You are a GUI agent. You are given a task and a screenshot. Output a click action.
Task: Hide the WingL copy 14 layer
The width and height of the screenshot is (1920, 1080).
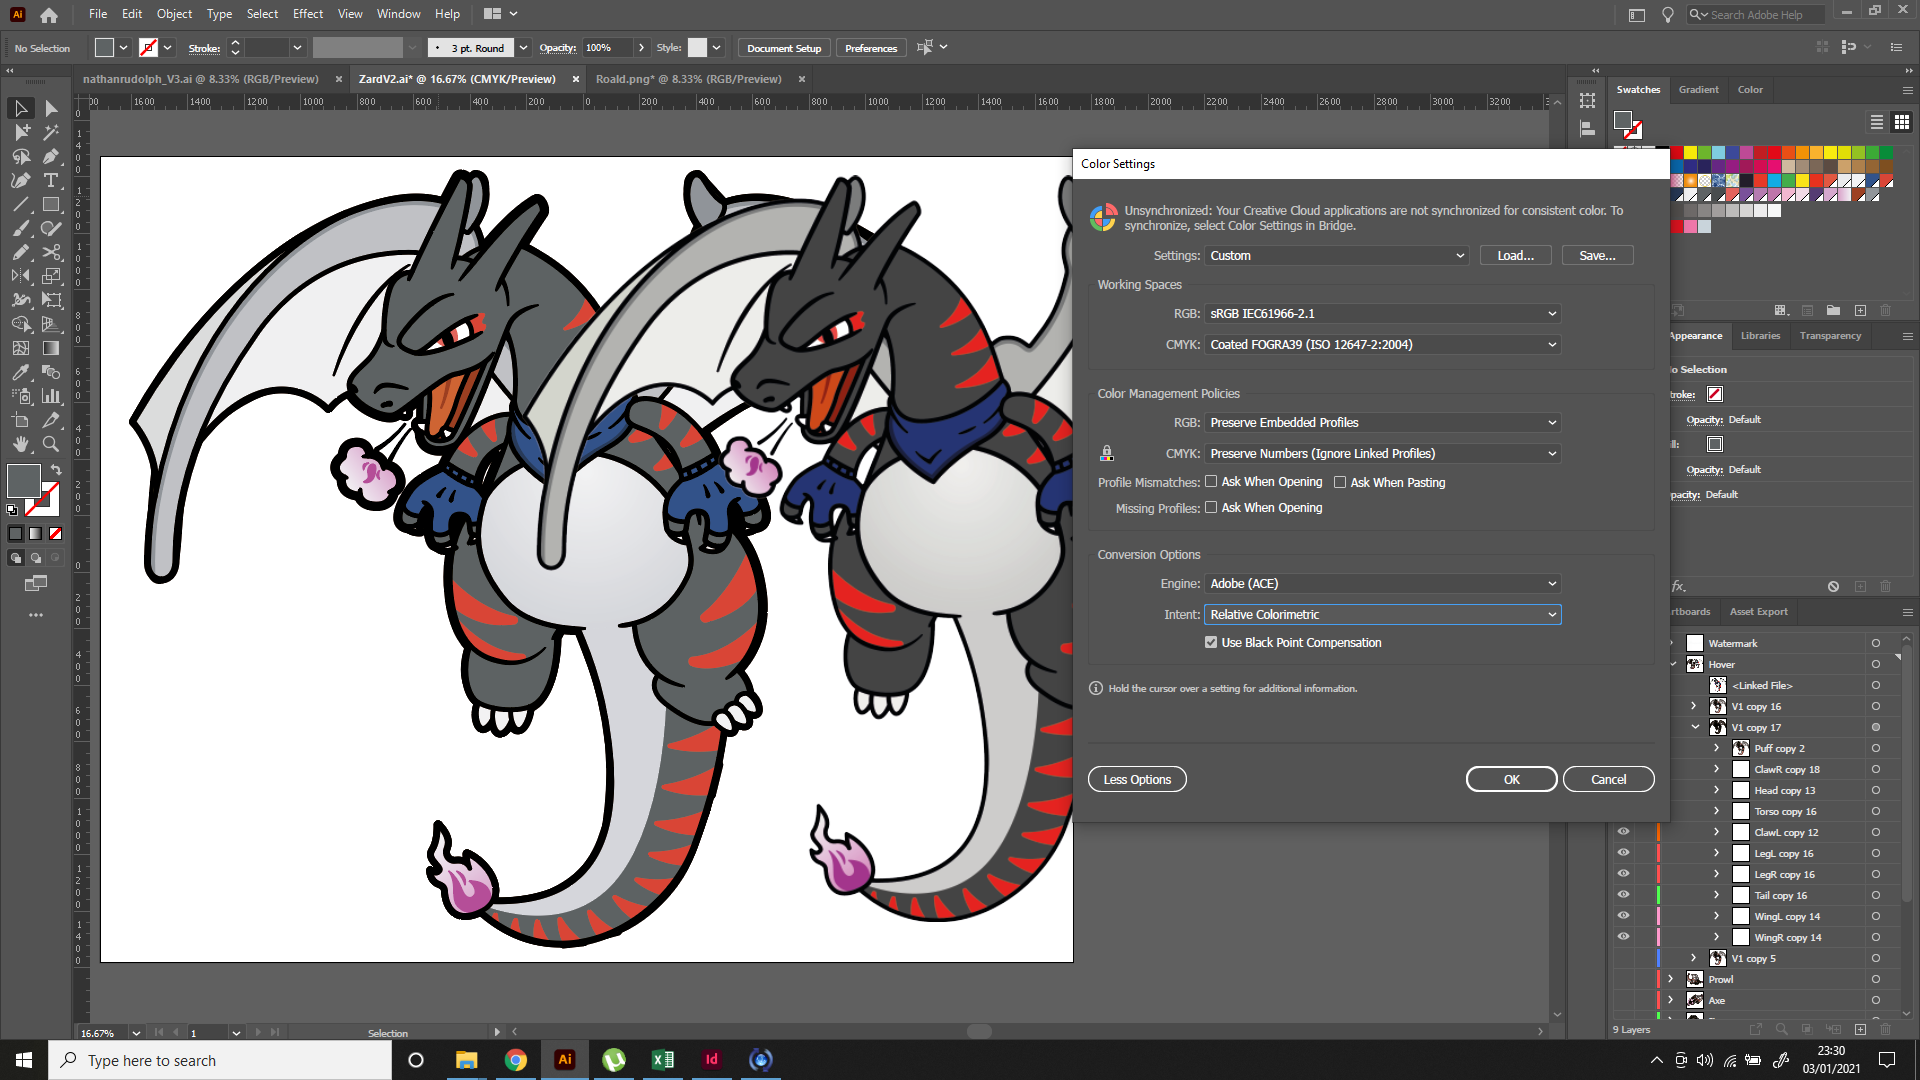click(1623, 916)
